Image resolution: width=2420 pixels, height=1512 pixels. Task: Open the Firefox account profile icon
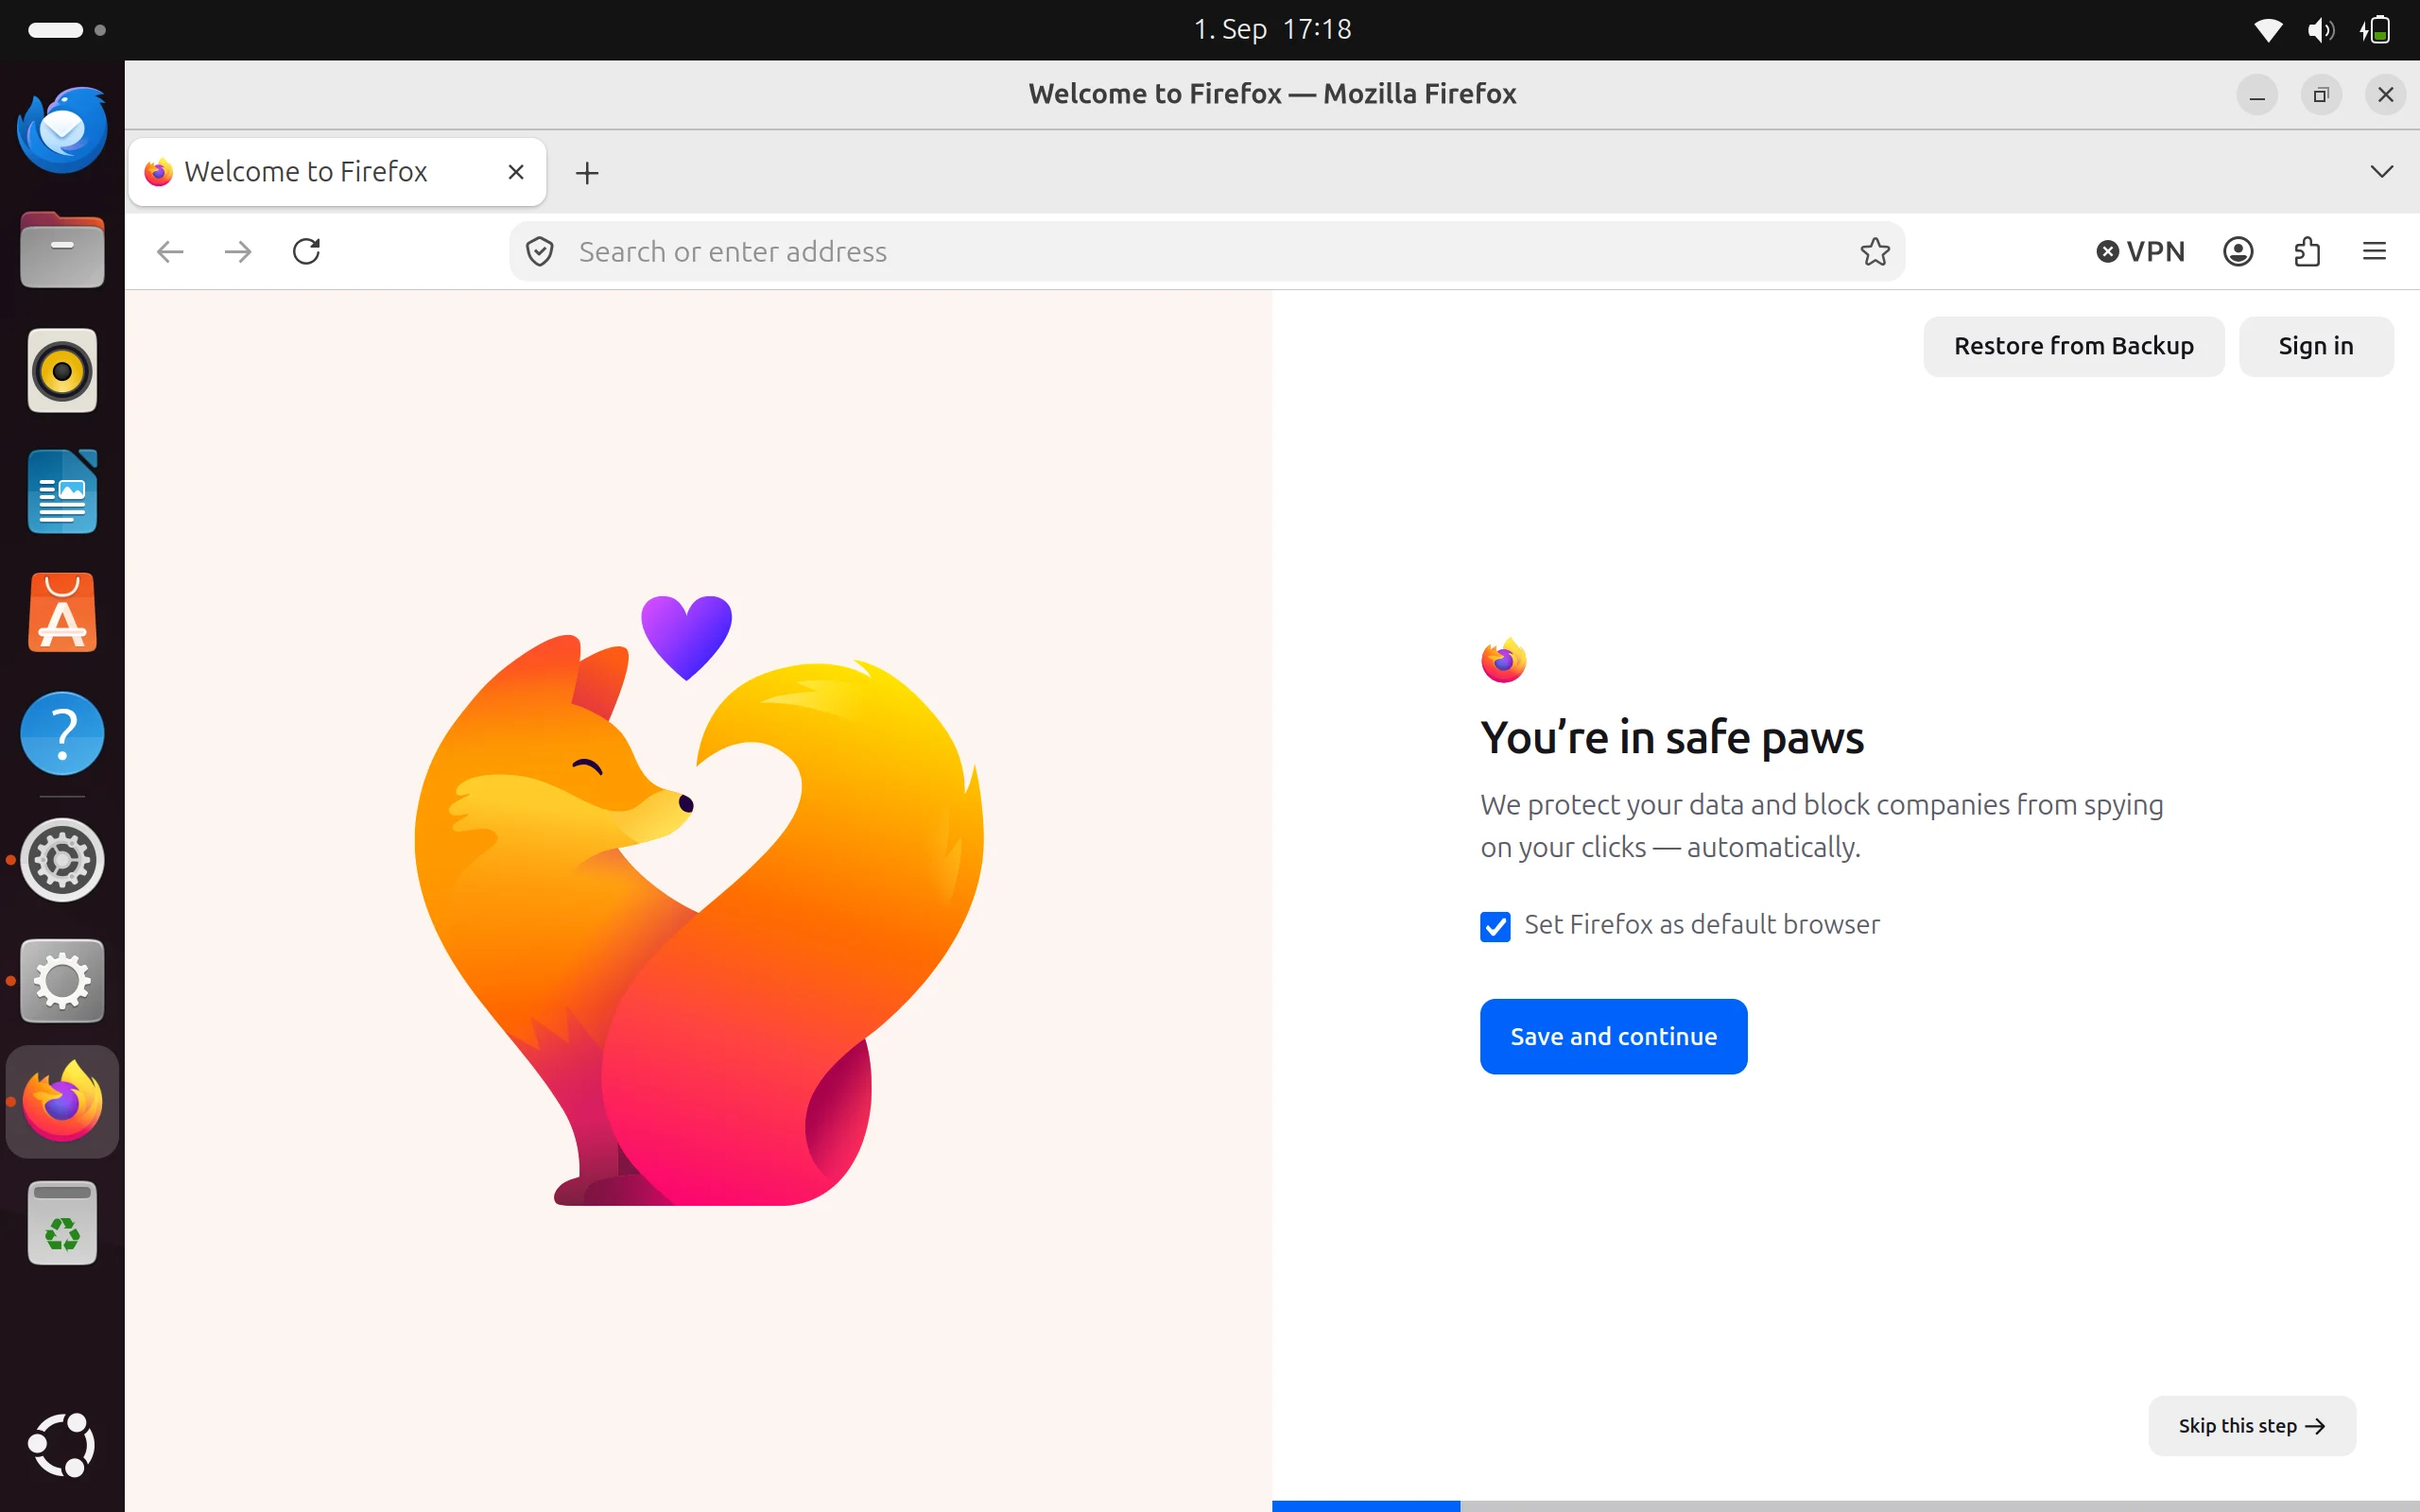[2238, 252]
